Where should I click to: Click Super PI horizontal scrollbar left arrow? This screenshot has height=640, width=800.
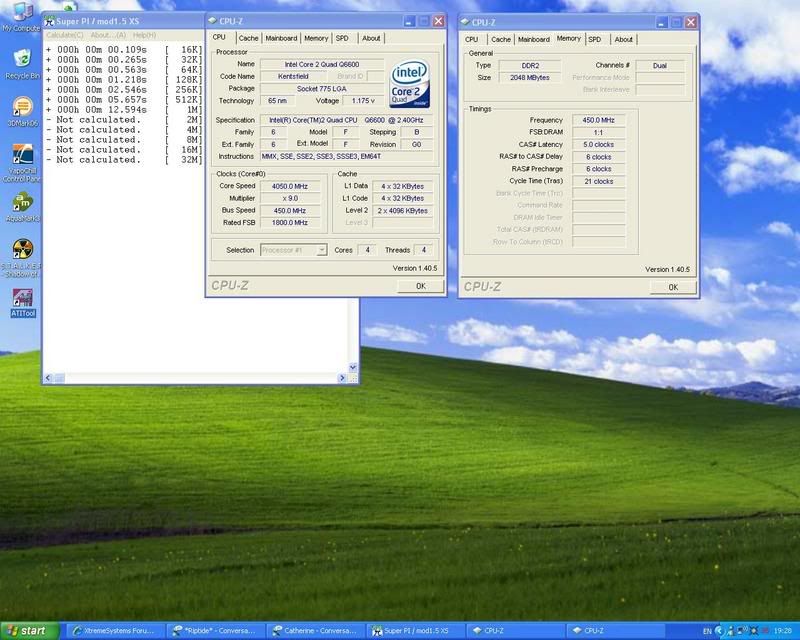[48, 378]
